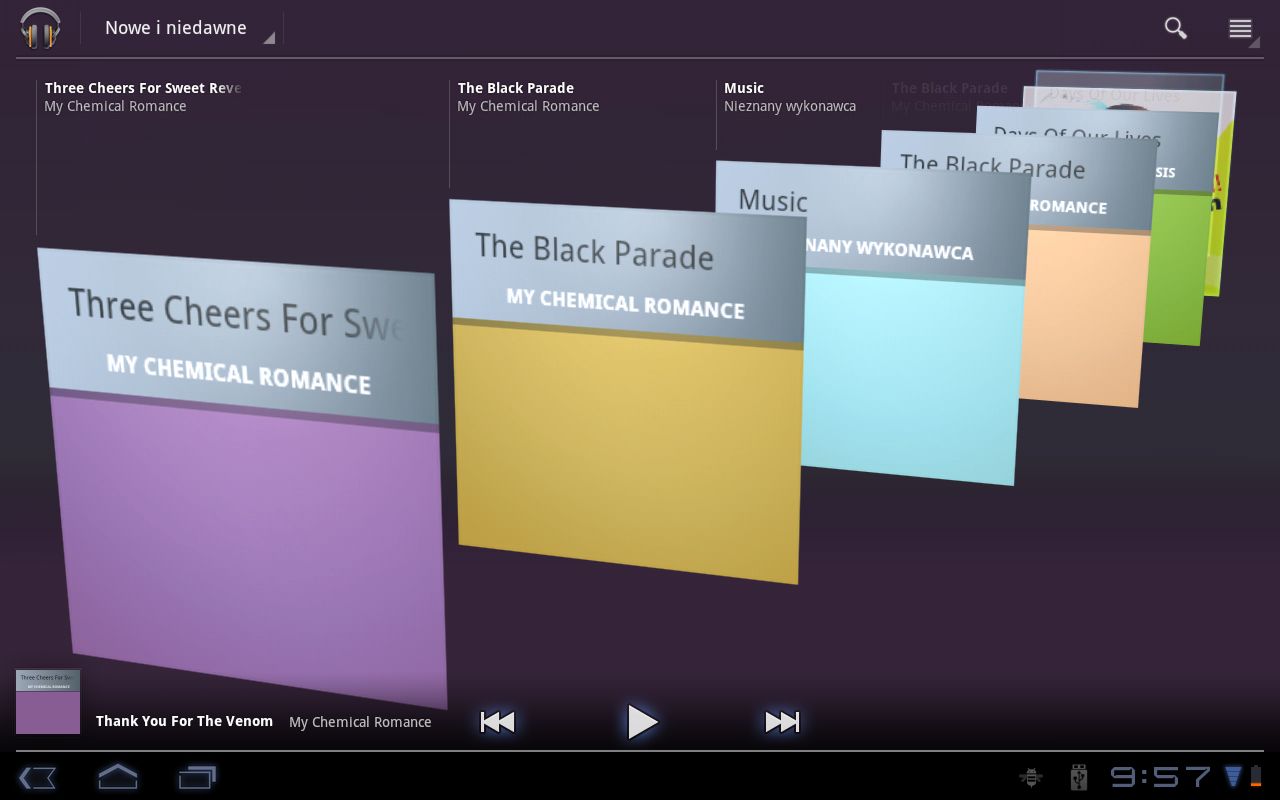
Task: Select "The Black Parade" header label at top
Action: (x=515, y=88)
